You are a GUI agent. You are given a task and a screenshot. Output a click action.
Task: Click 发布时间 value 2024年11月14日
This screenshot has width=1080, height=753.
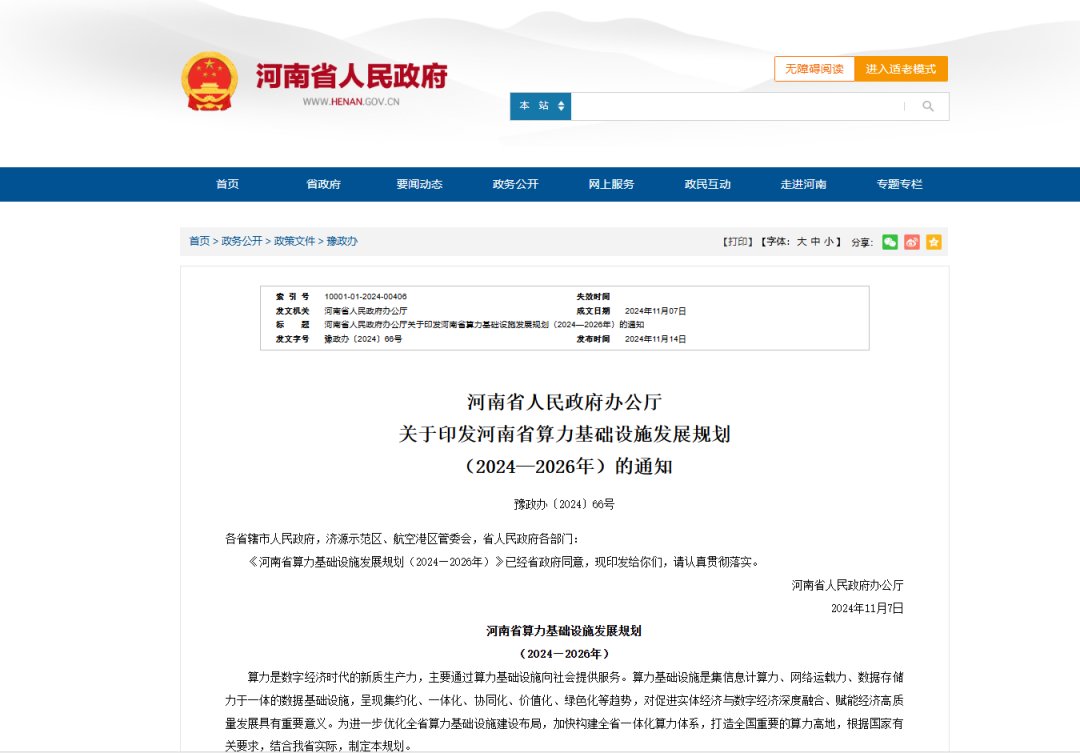pyautogui.click(x=655, y=339)
